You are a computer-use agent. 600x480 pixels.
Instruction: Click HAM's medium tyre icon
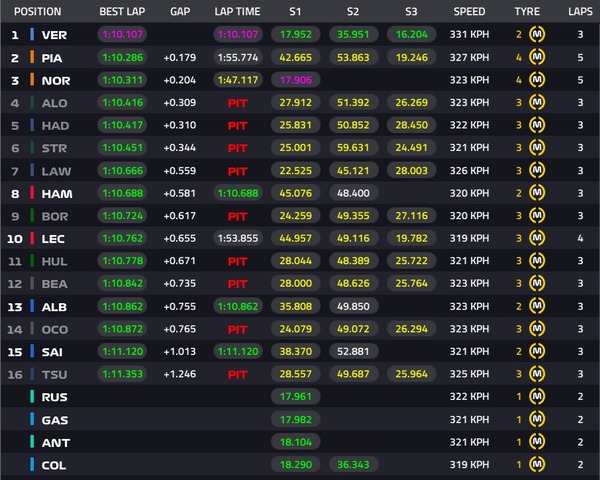tap(539, 194)
